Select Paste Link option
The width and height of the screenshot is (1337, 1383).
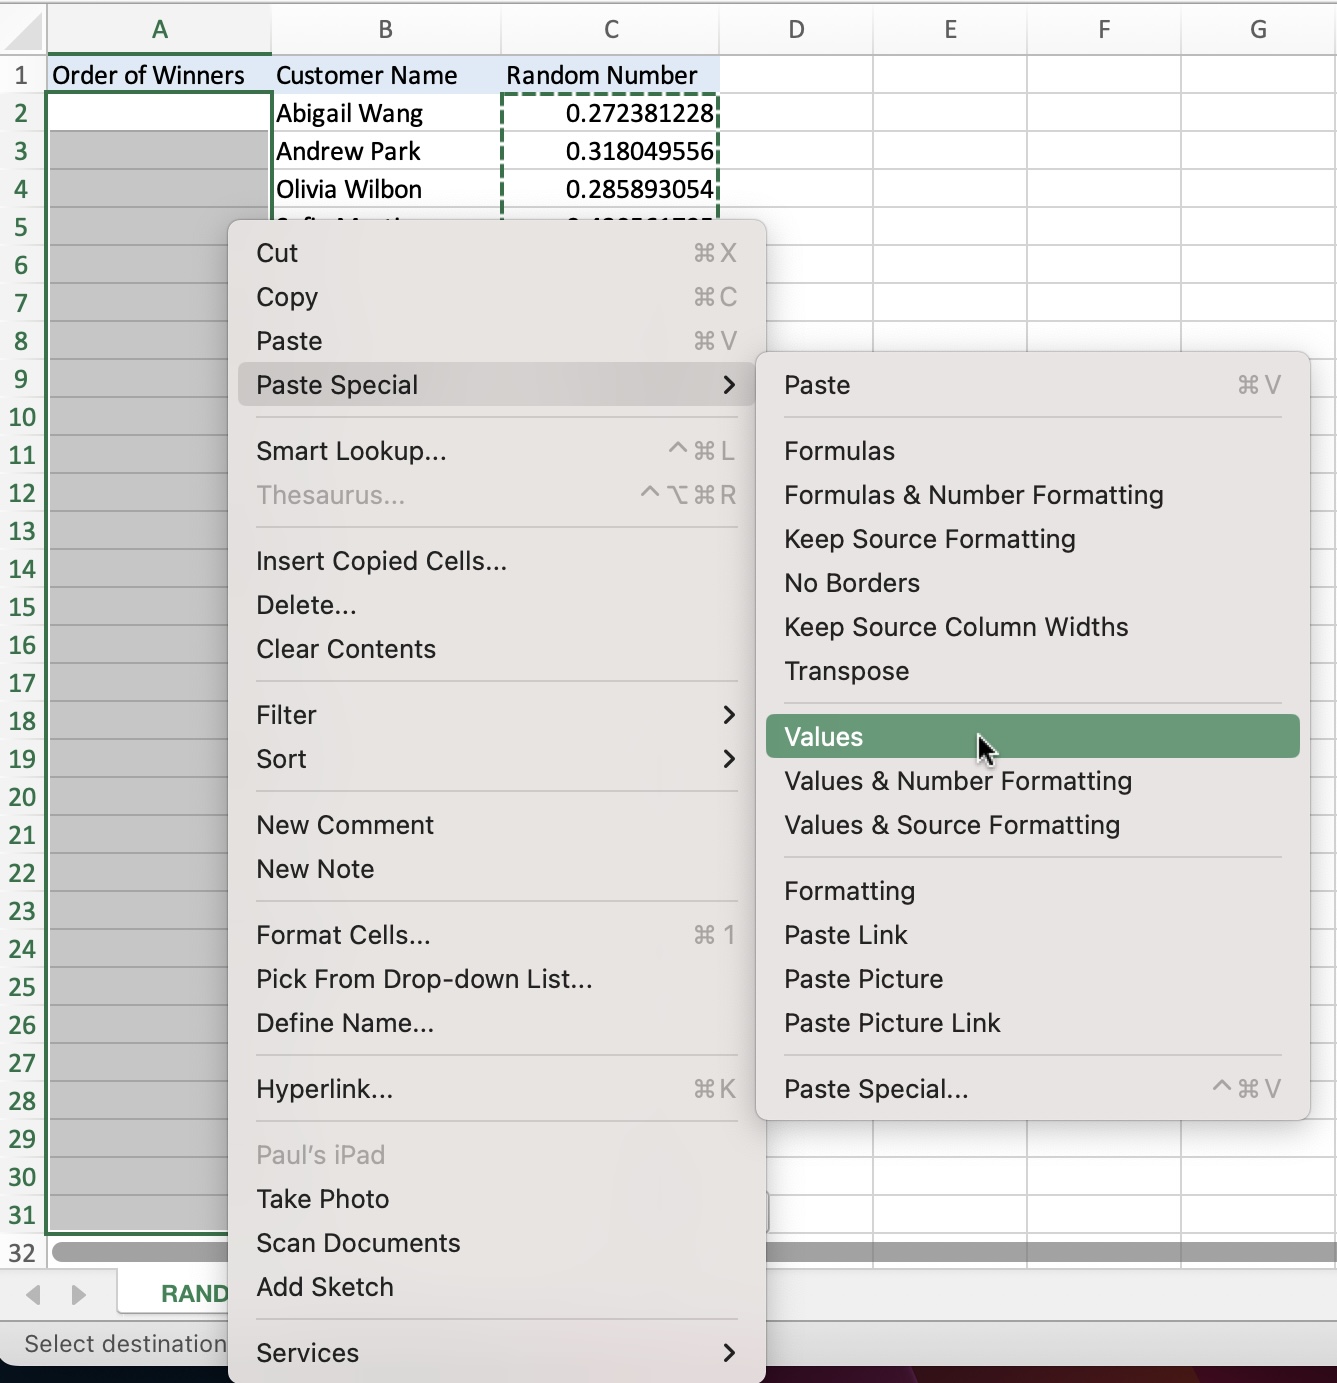pos(1033,935)
